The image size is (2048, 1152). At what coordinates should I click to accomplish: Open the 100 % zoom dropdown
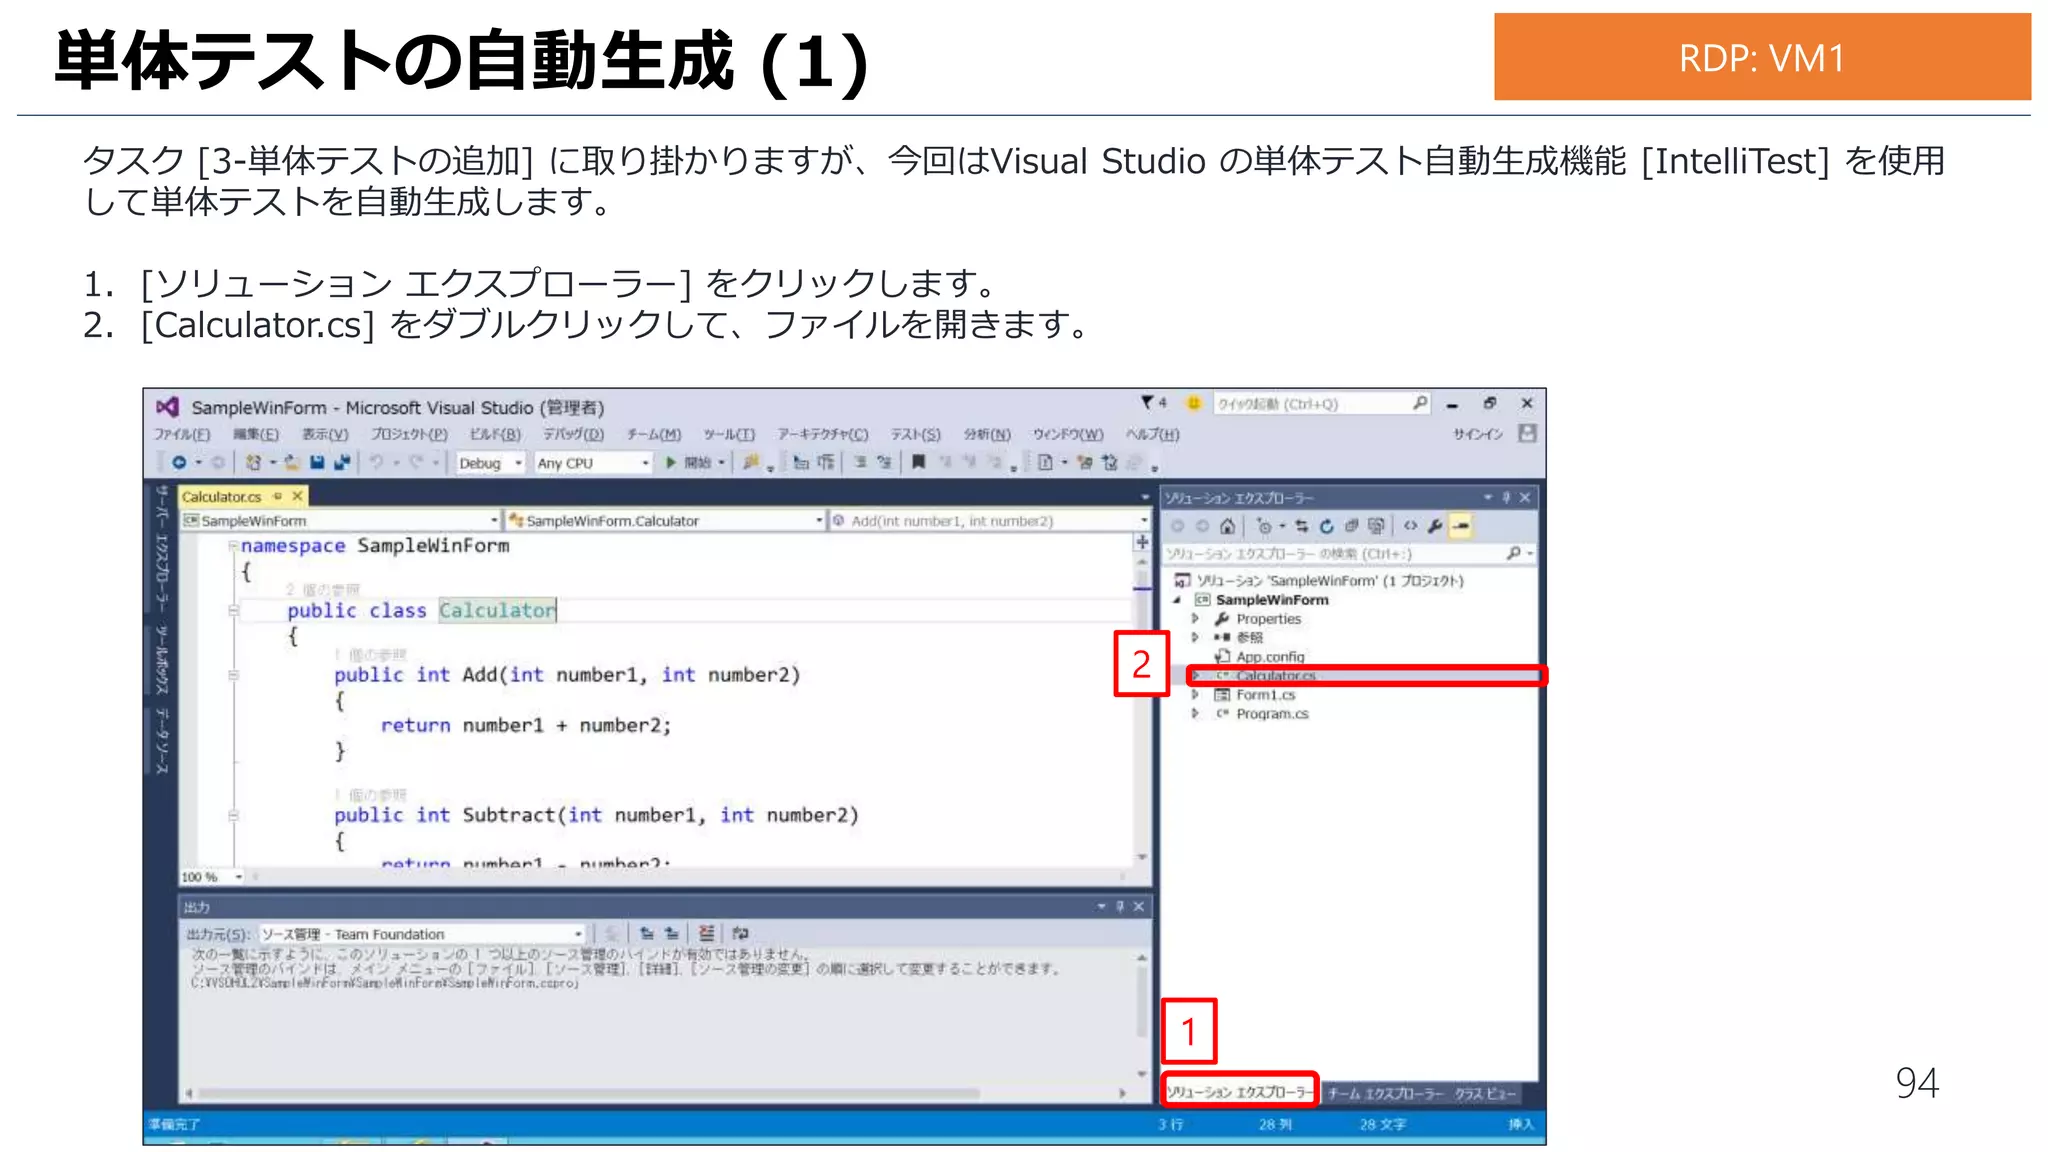pyautogui.click(x=212, y=877)
